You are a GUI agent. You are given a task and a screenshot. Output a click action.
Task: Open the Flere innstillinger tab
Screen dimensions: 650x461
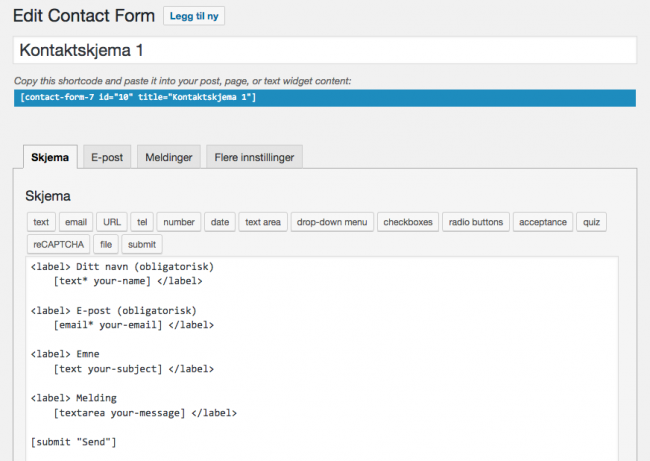pyautogui.click(x=254, y=157)
